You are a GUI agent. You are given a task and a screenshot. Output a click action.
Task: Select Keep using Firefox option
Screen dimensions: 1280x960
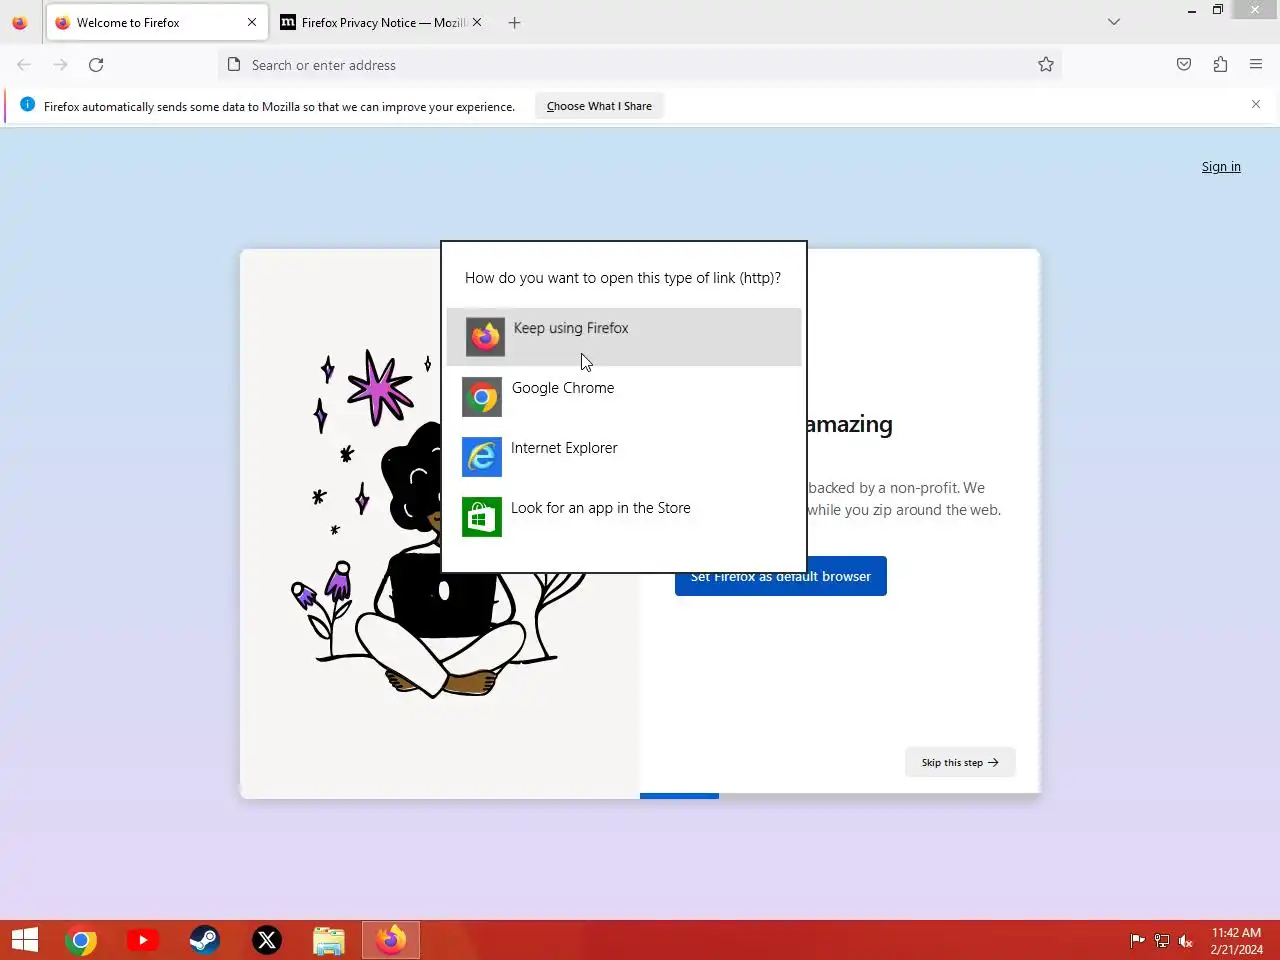click(624, 337)
